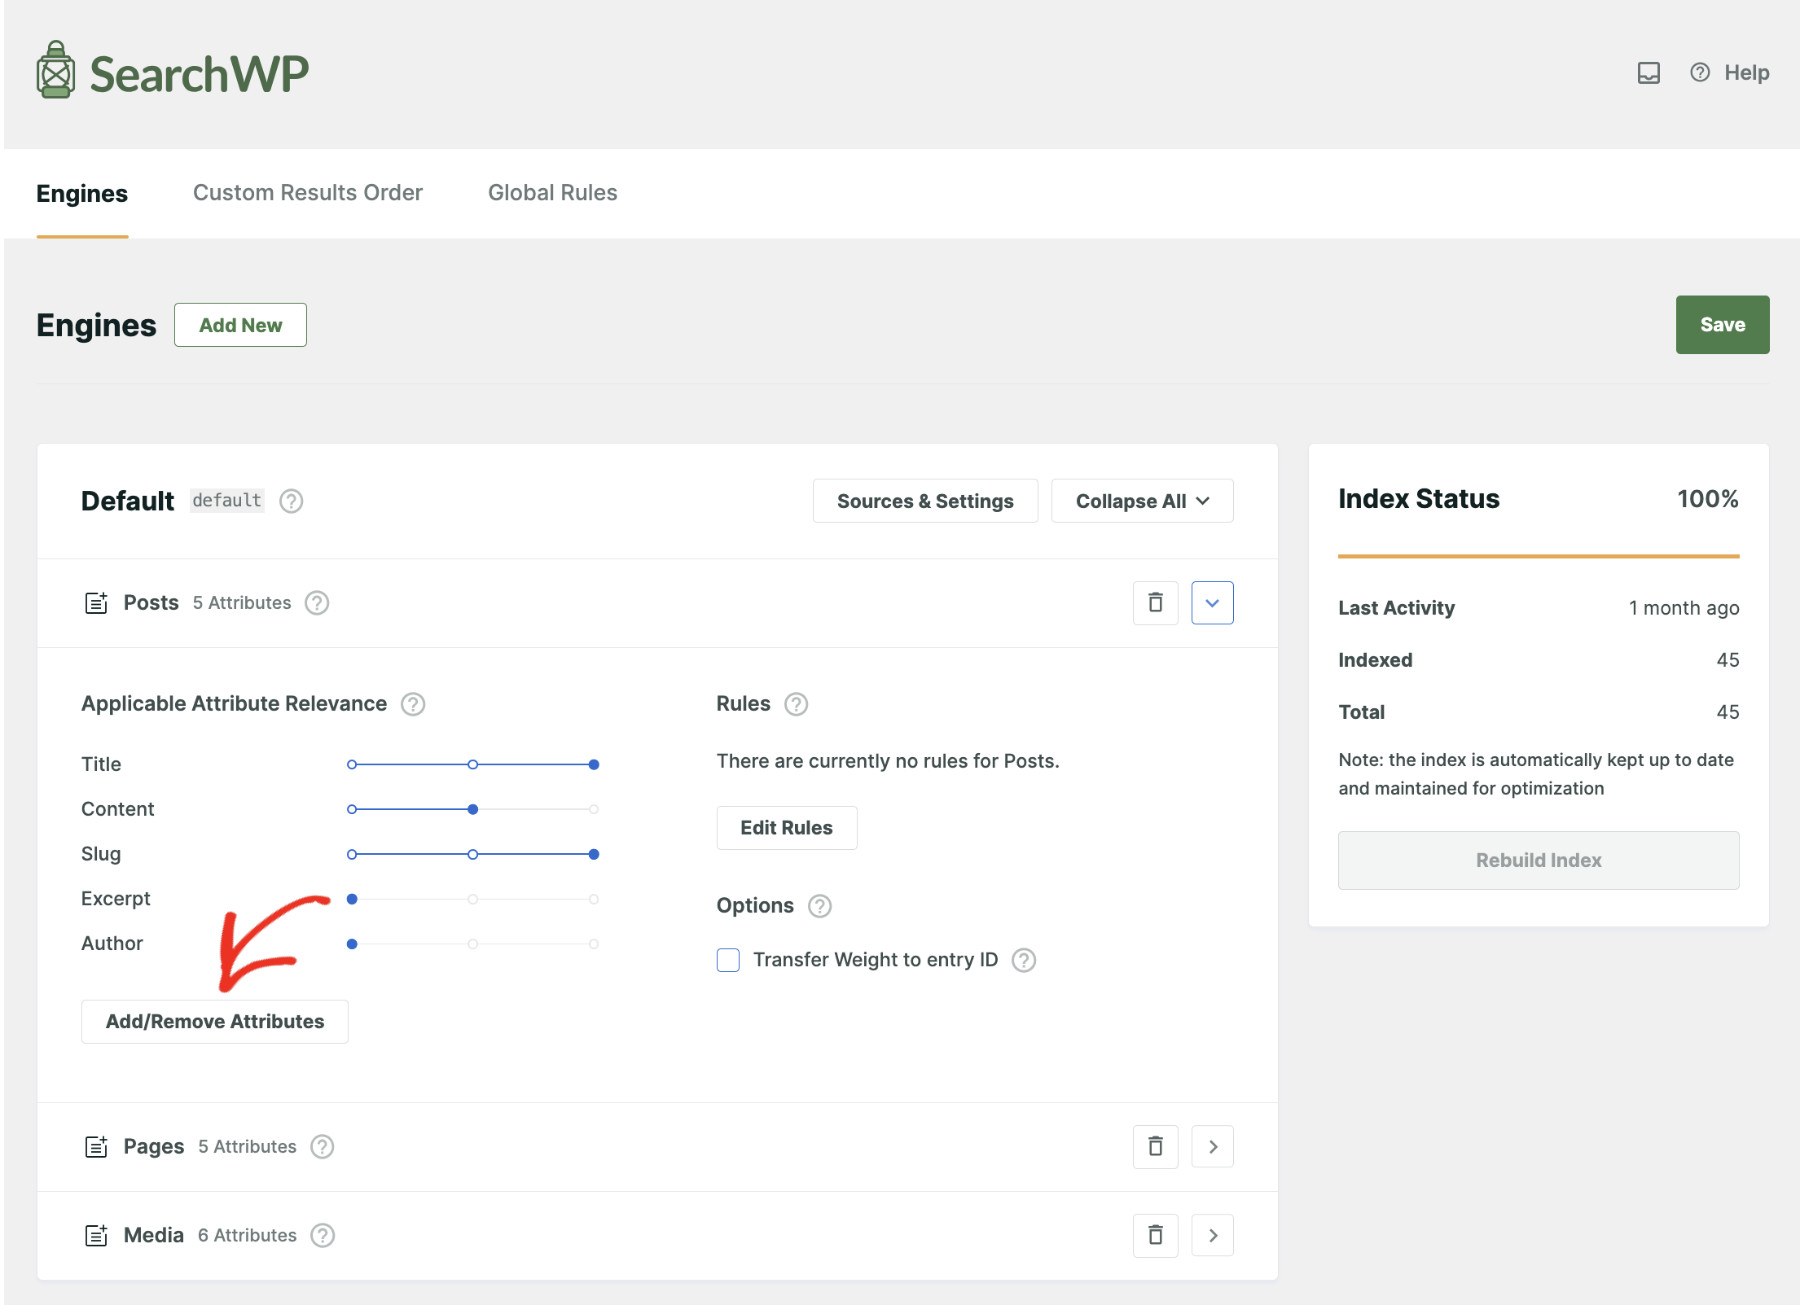
Task: Delete the Media source with trash icon
Action: 1155,1236
